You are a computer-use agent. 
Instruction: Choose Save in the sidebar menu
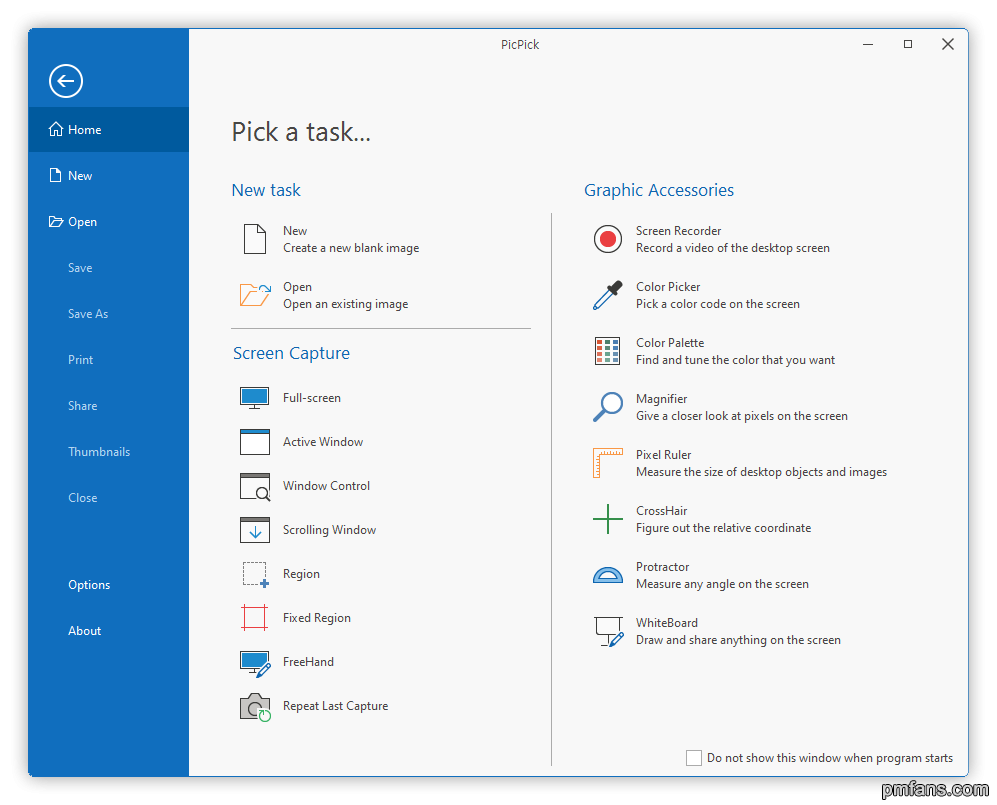(108, 268)
